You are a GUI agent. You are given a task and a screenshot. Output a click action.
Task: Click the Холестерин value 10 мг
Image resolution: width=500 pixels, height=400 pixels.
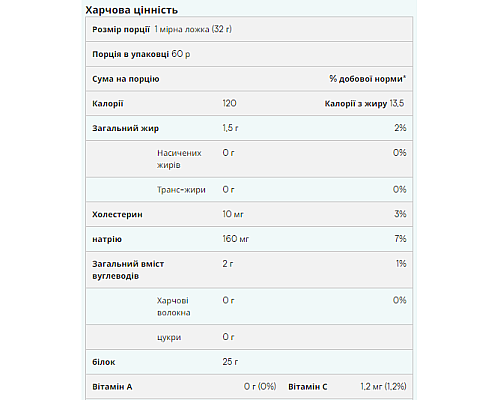[233, 214]
